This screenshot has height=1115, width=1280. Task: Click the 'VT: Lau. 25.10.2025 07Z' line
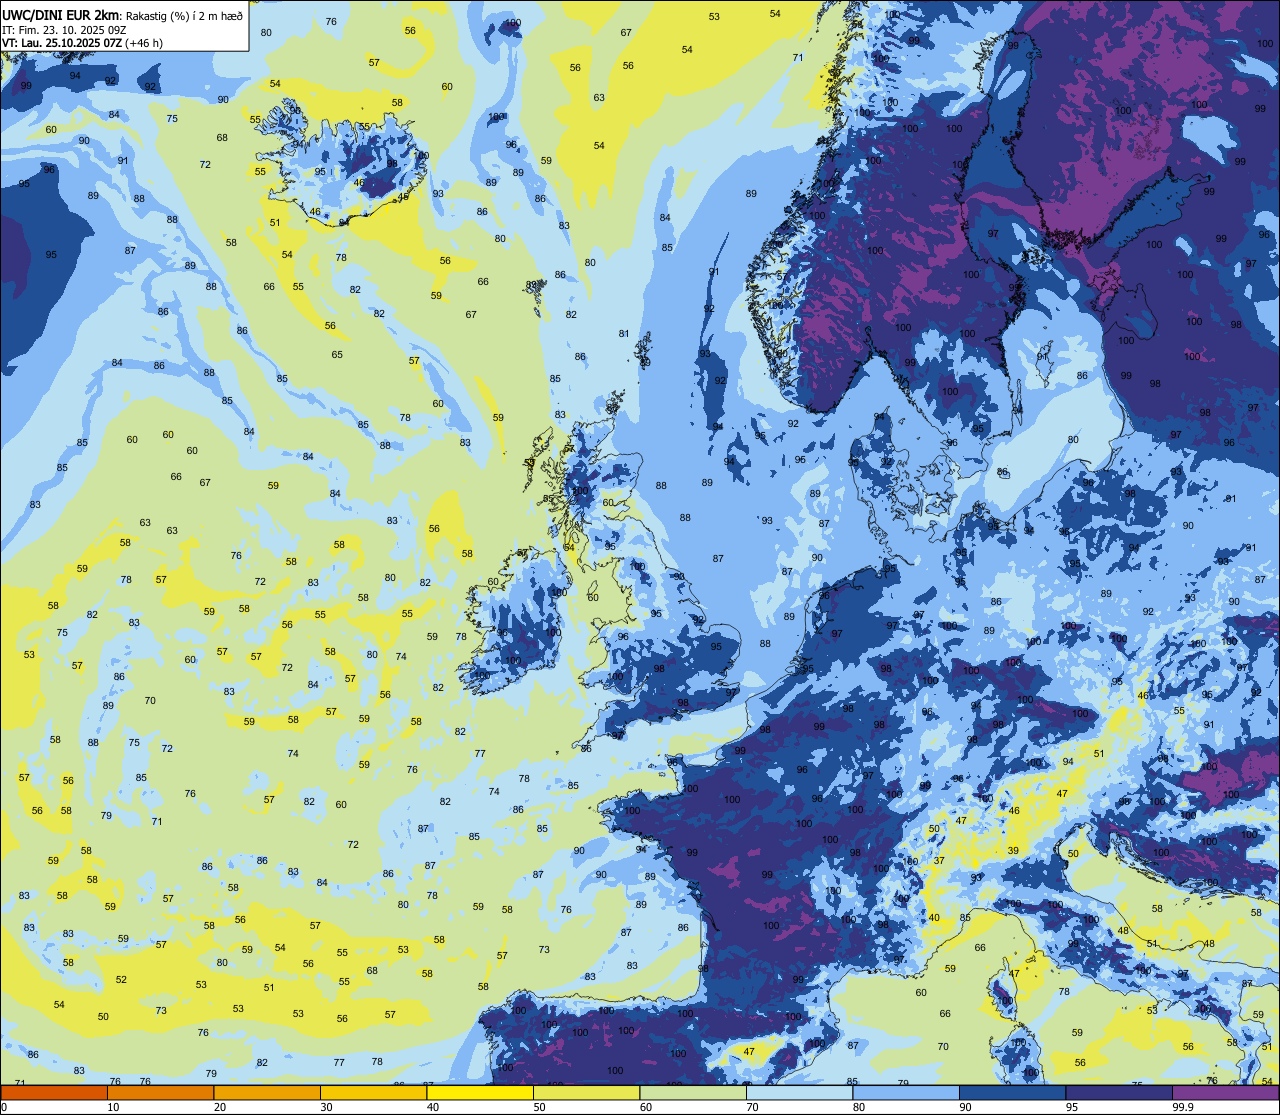63,43
